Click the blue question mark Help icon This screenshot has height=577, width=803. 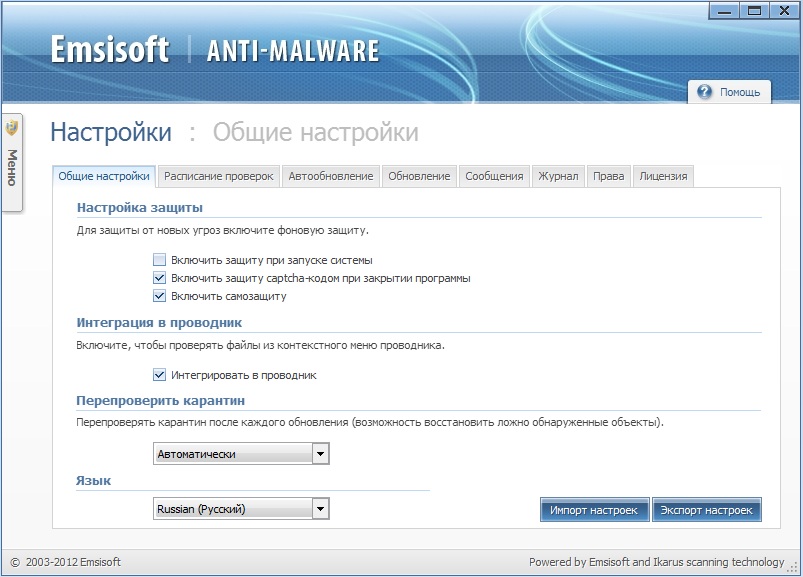pos(705,92)
